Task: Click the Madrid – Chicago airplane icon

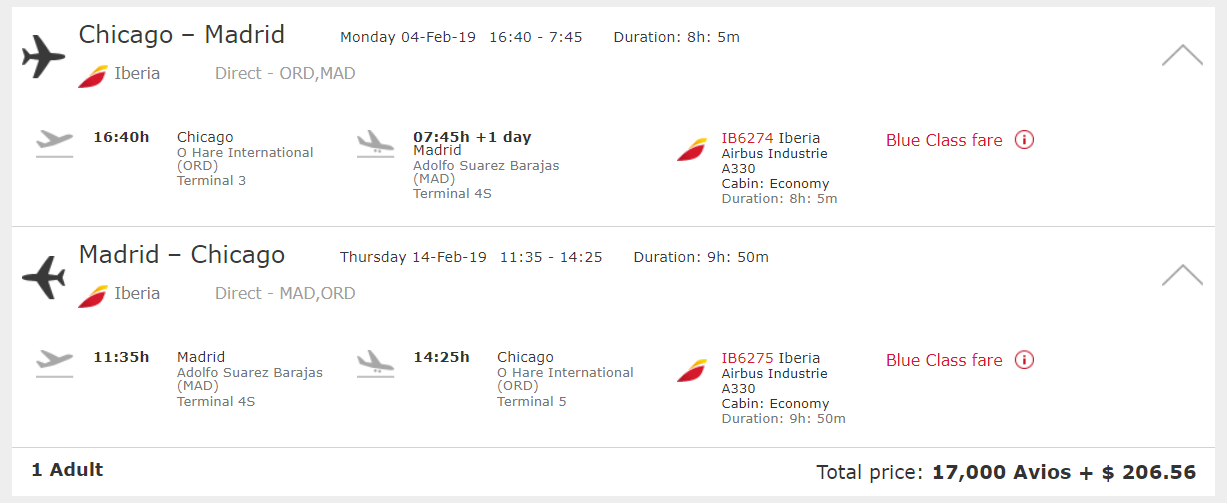Action: click(x=43, y=277)
